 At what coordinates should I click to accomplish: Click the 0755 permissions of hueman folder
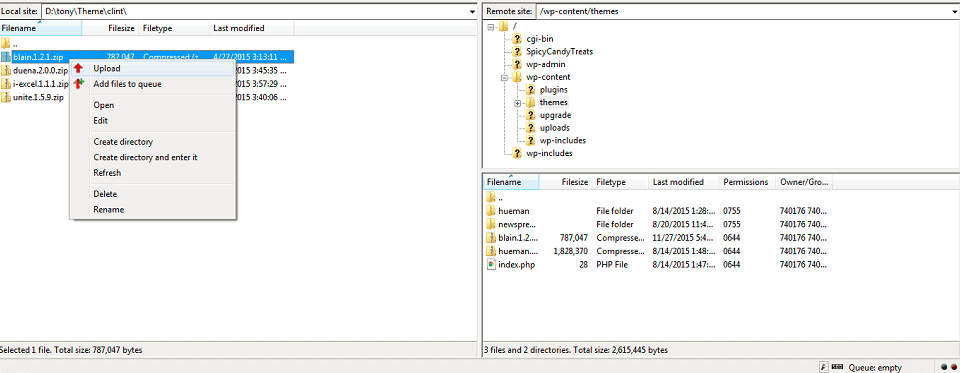coord(732,211)
